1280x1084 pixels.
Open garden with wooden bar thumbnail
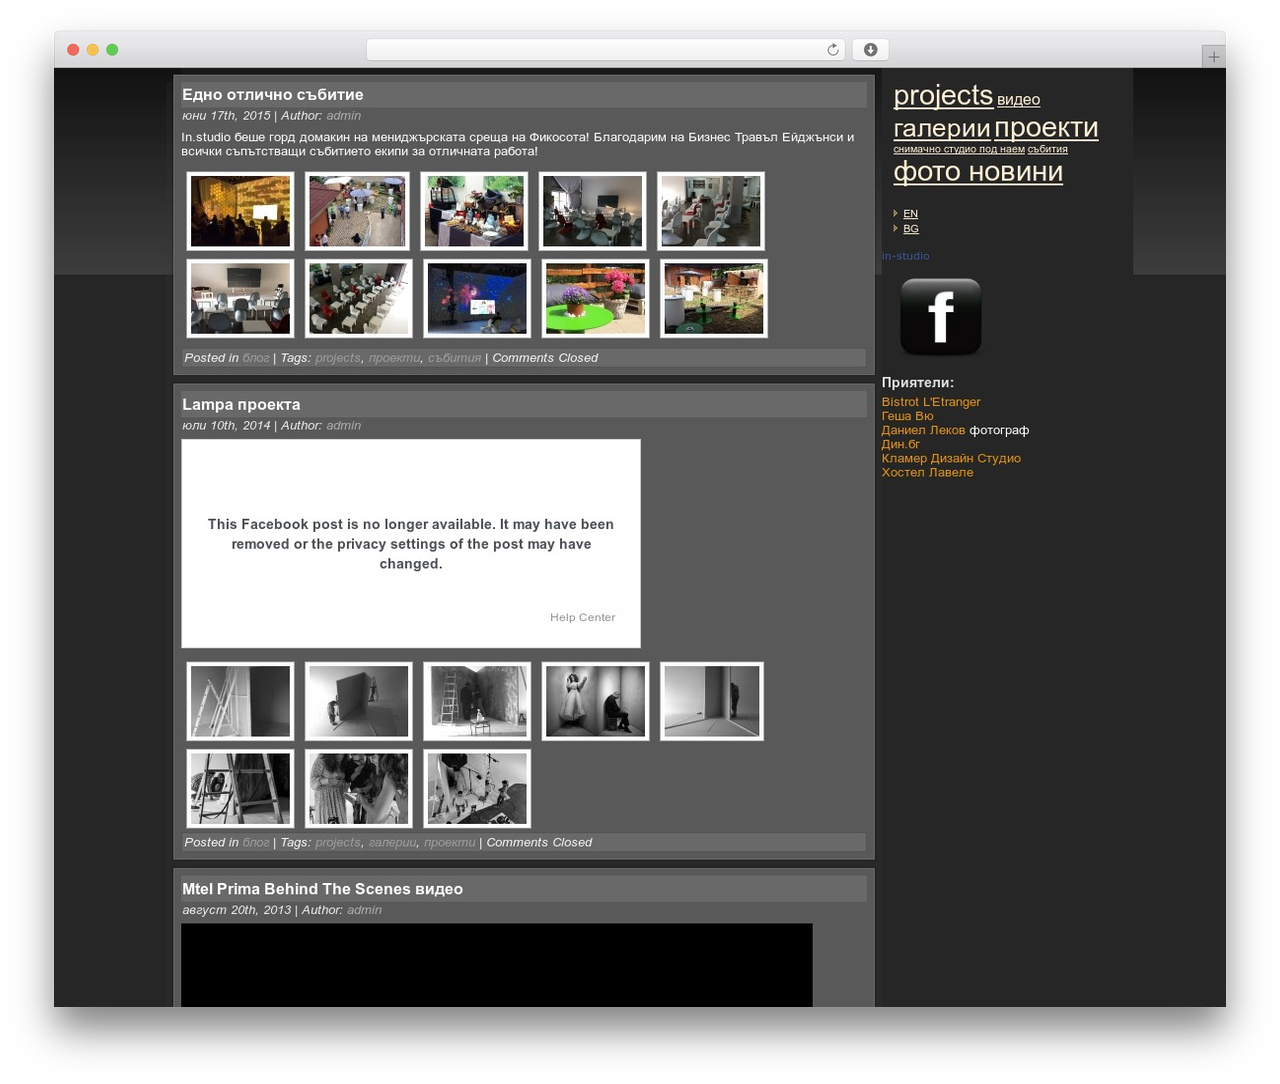(713, 299)
